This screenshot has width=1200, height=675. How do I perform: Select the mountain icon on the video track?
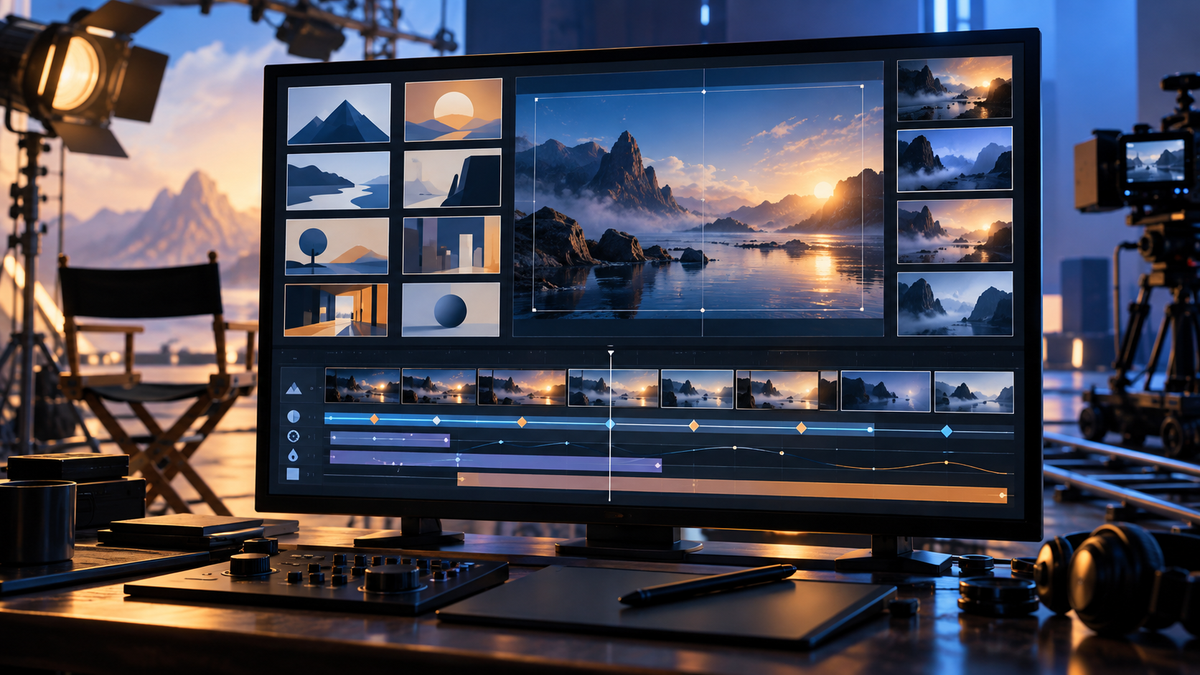click(294, 388)
